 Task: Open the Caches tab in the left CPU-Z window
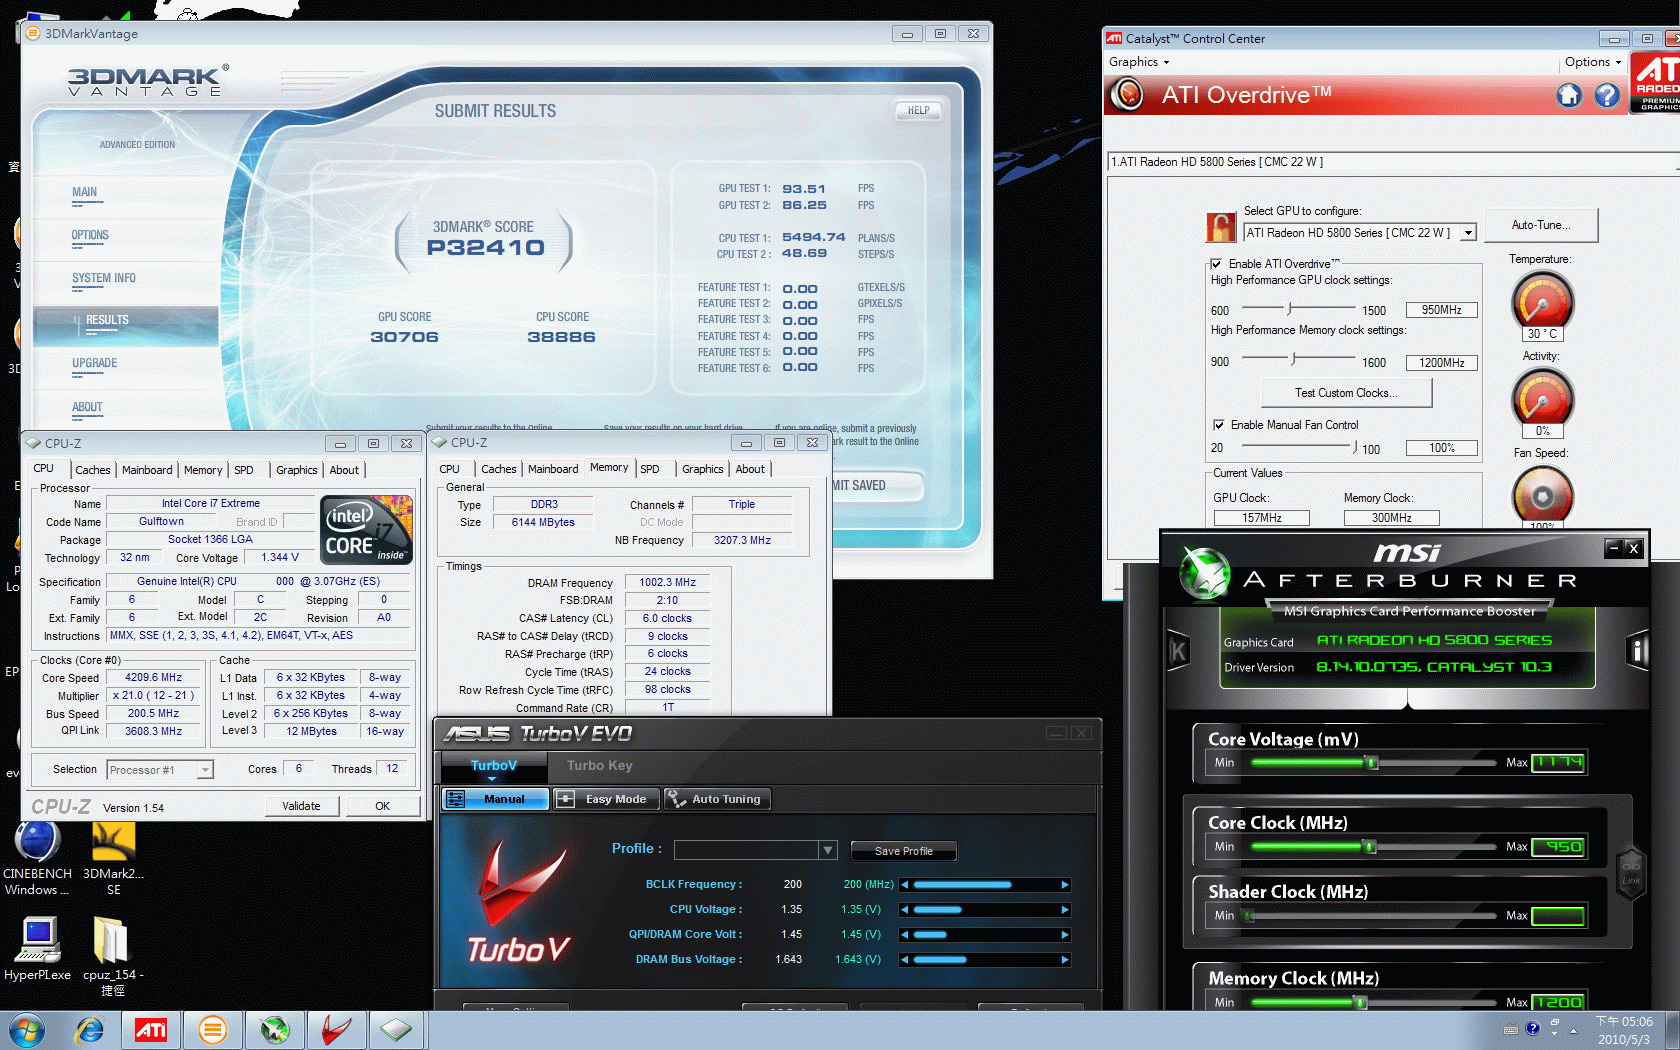[93, 470]
